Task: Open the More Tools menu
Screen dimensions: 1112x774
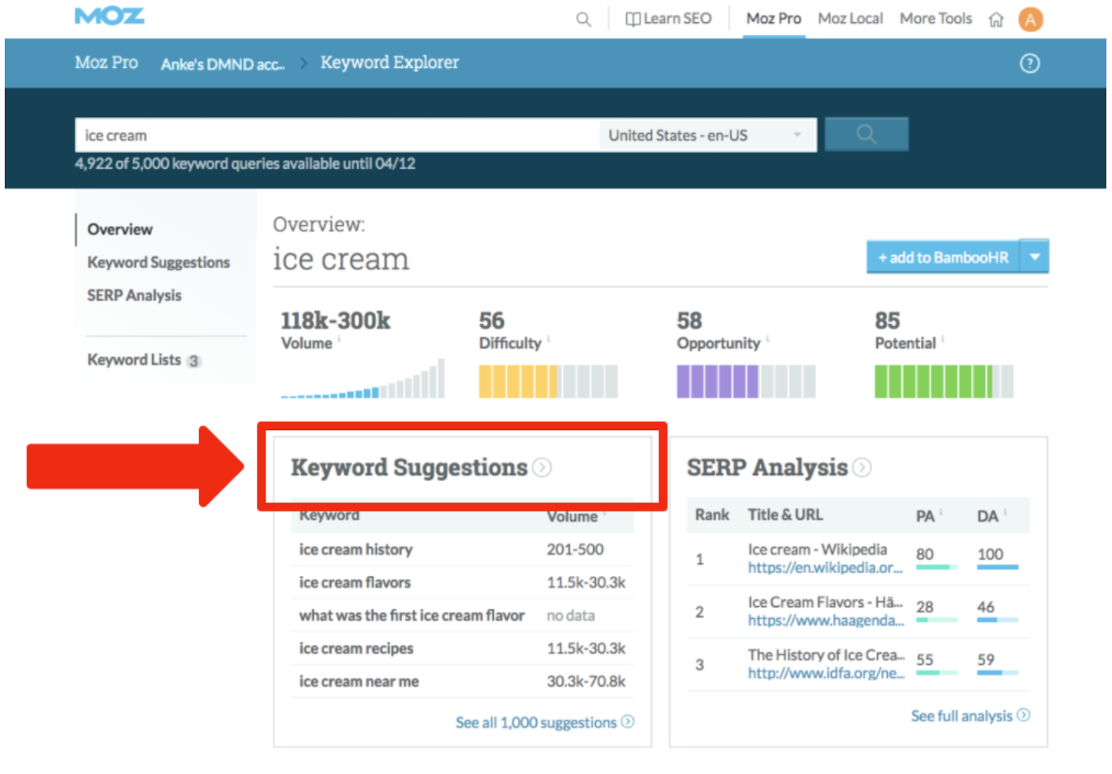Action: pos(935,19)
